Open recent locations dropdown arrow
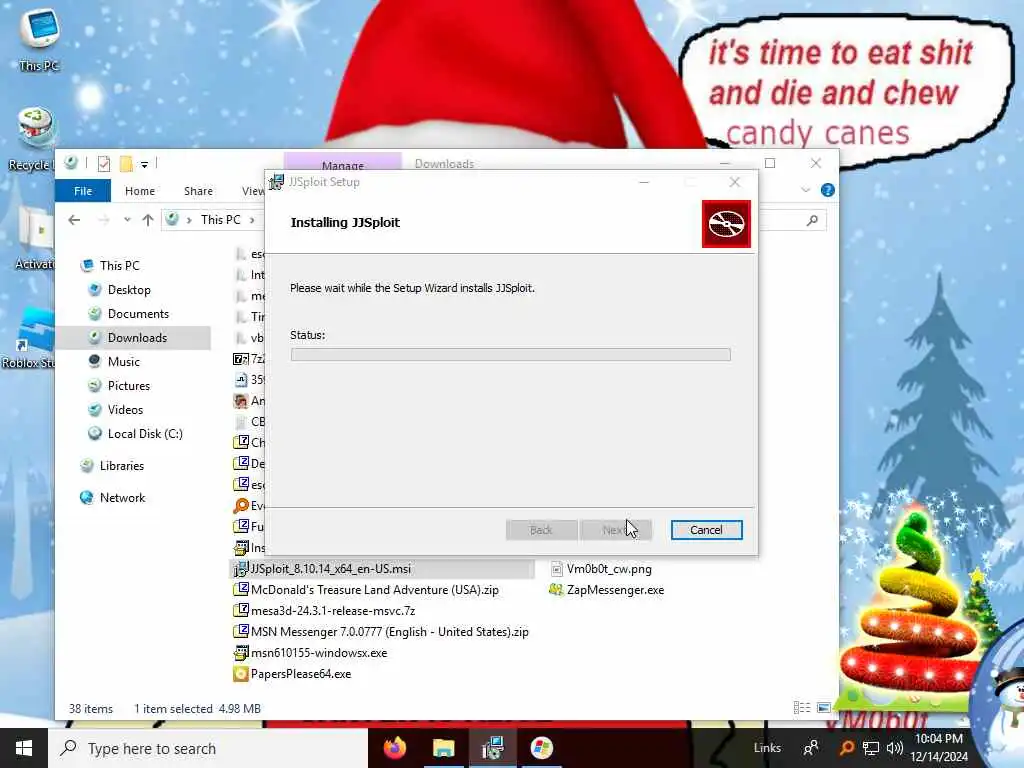Screen dimensions: 1024x768 [127, 220]
